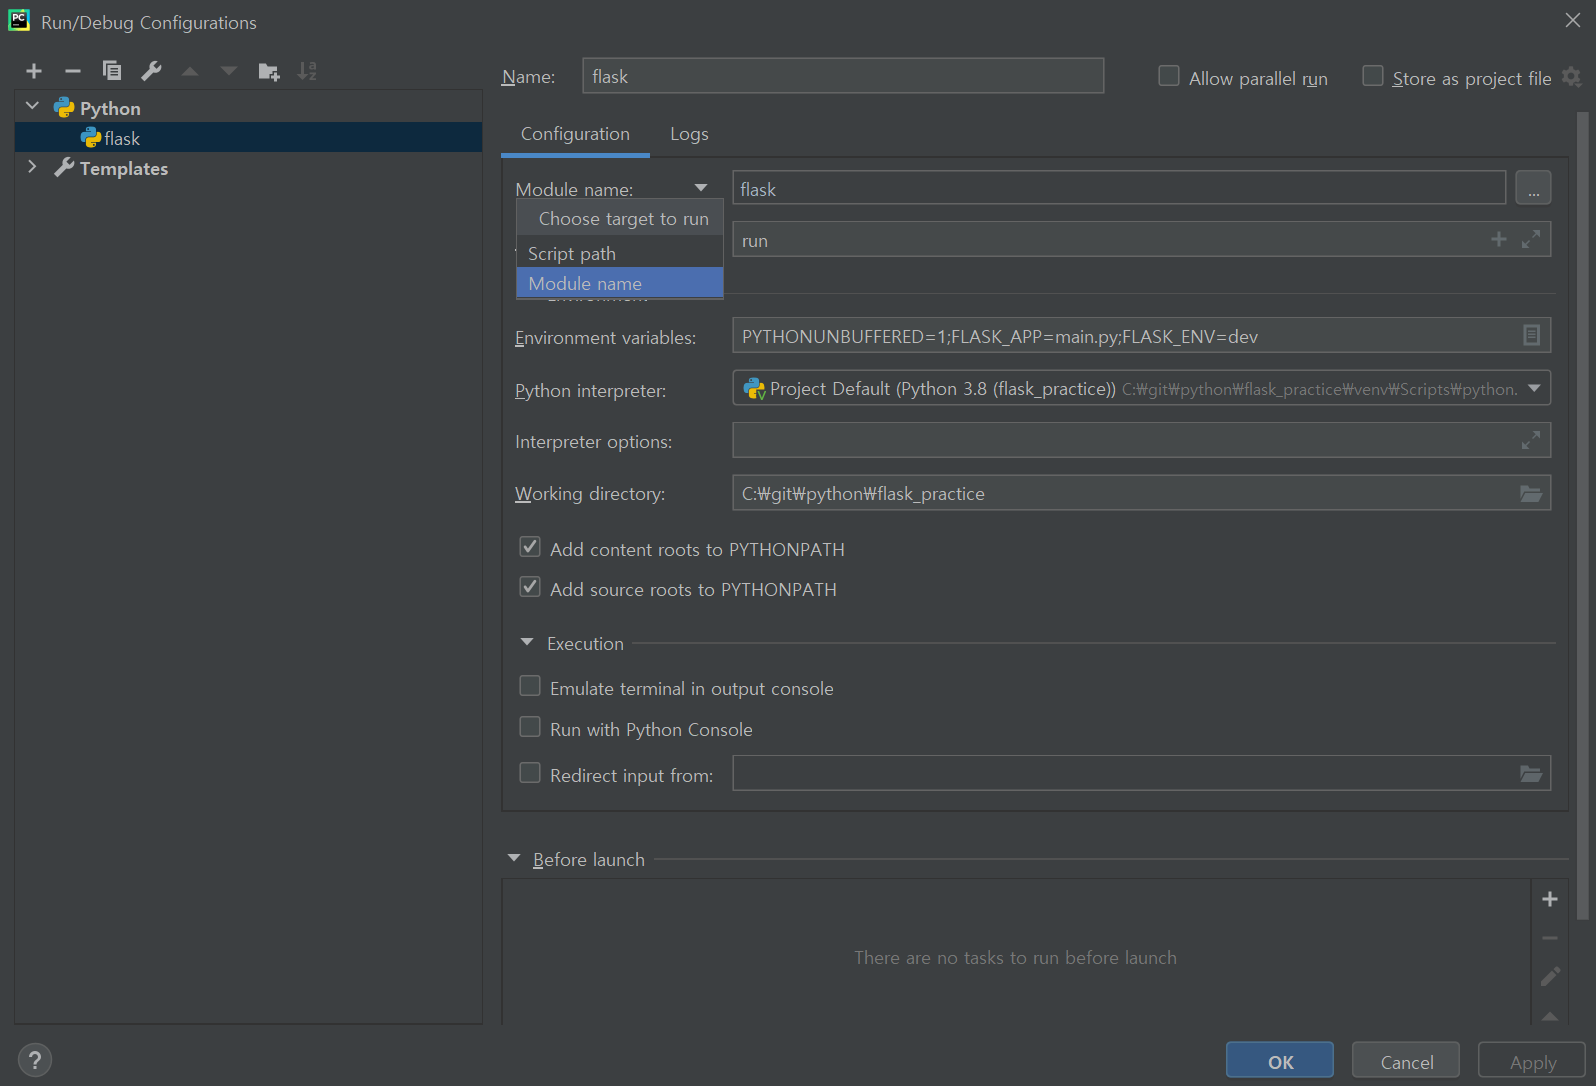Add a Before launch task with plus
Image resolution: width=1596 pixels, height=1086 pixels.
(1550, 899)
